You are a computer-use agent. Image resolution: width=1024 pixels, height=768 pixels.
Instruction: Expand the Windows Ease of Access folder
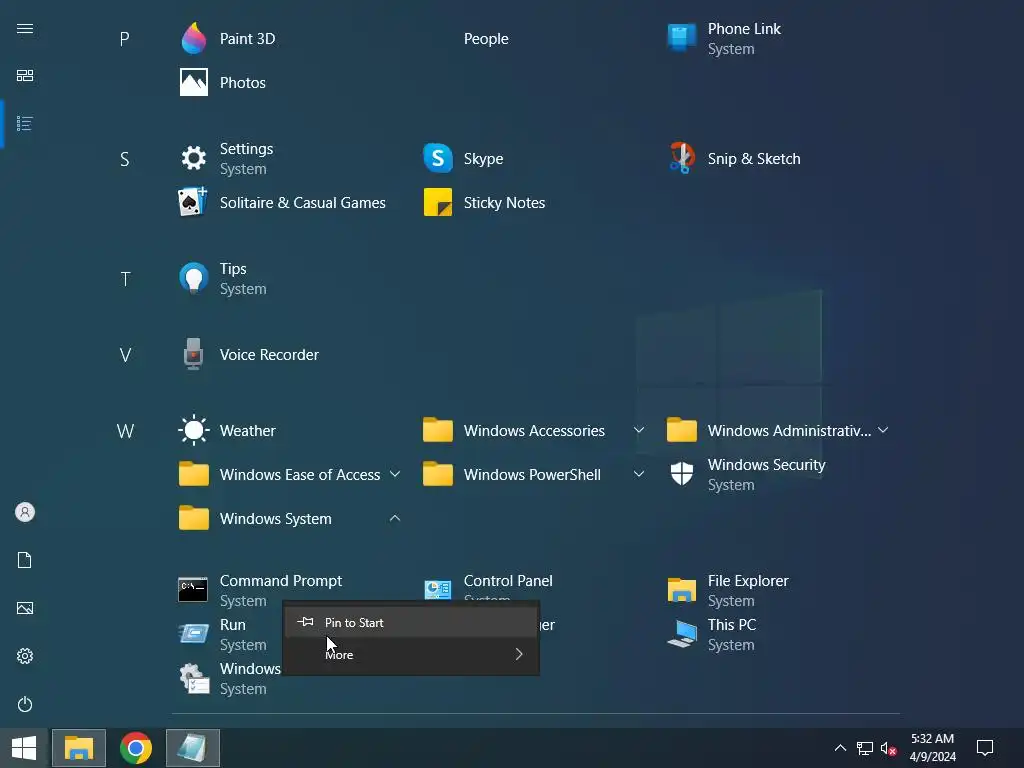point(290,475)
